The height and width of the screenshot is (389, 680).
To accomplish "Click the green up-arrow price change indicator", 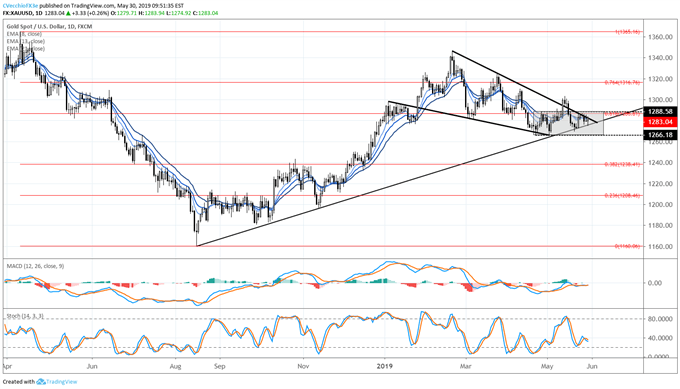I will [68, 13].
